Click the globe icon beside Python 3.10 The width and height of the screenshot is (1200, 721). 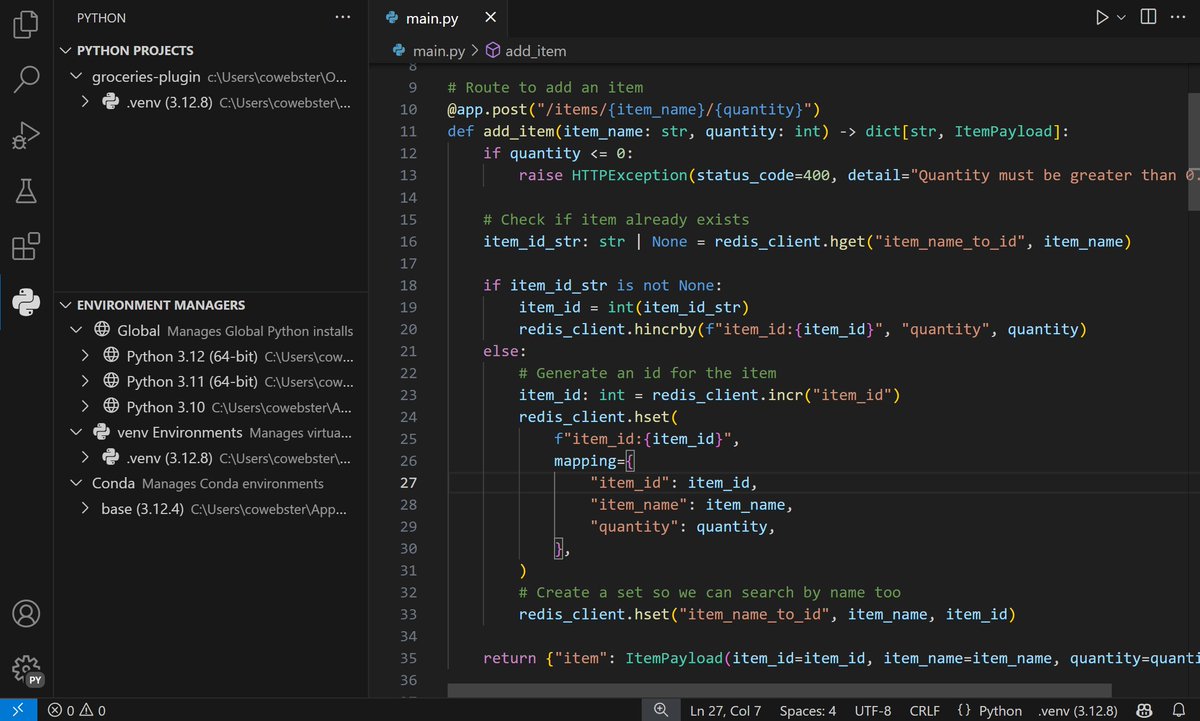click(111, 407)
